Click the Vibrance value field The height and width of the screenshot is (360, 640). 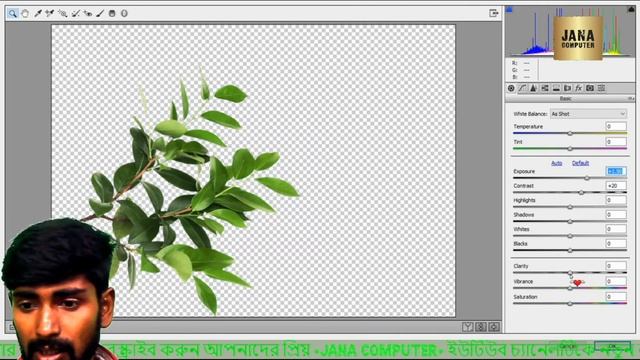(616, 281)
